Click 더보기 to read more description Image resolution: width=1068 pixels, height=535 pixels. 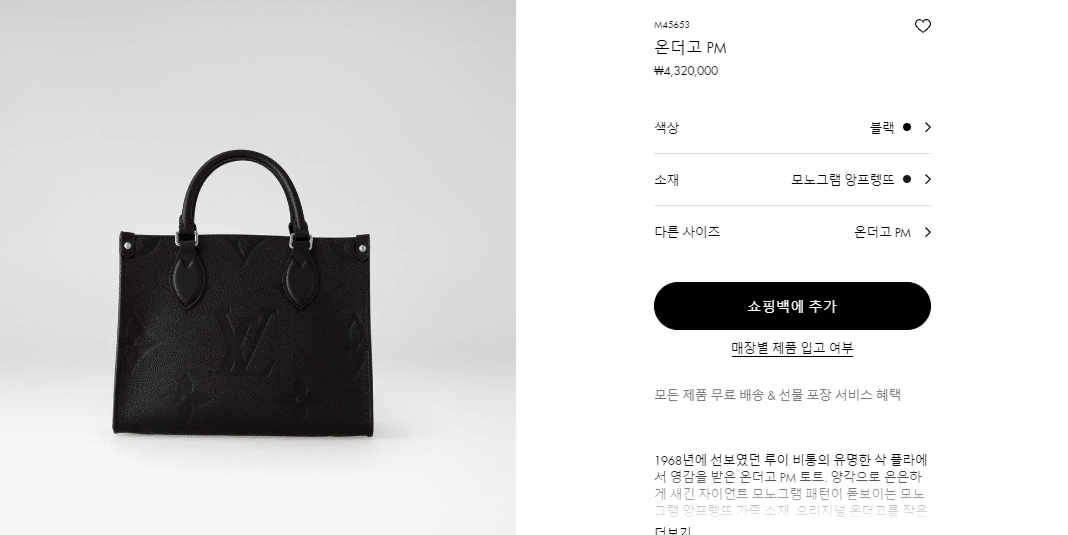(674, 531)
